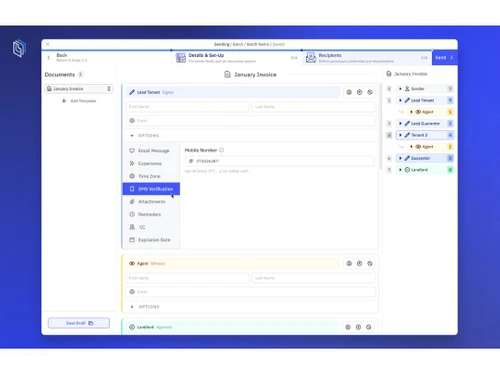Expand the Agent row beneath Tenant 2
Viewport: 500px width, 375px height.
point(411,147)
